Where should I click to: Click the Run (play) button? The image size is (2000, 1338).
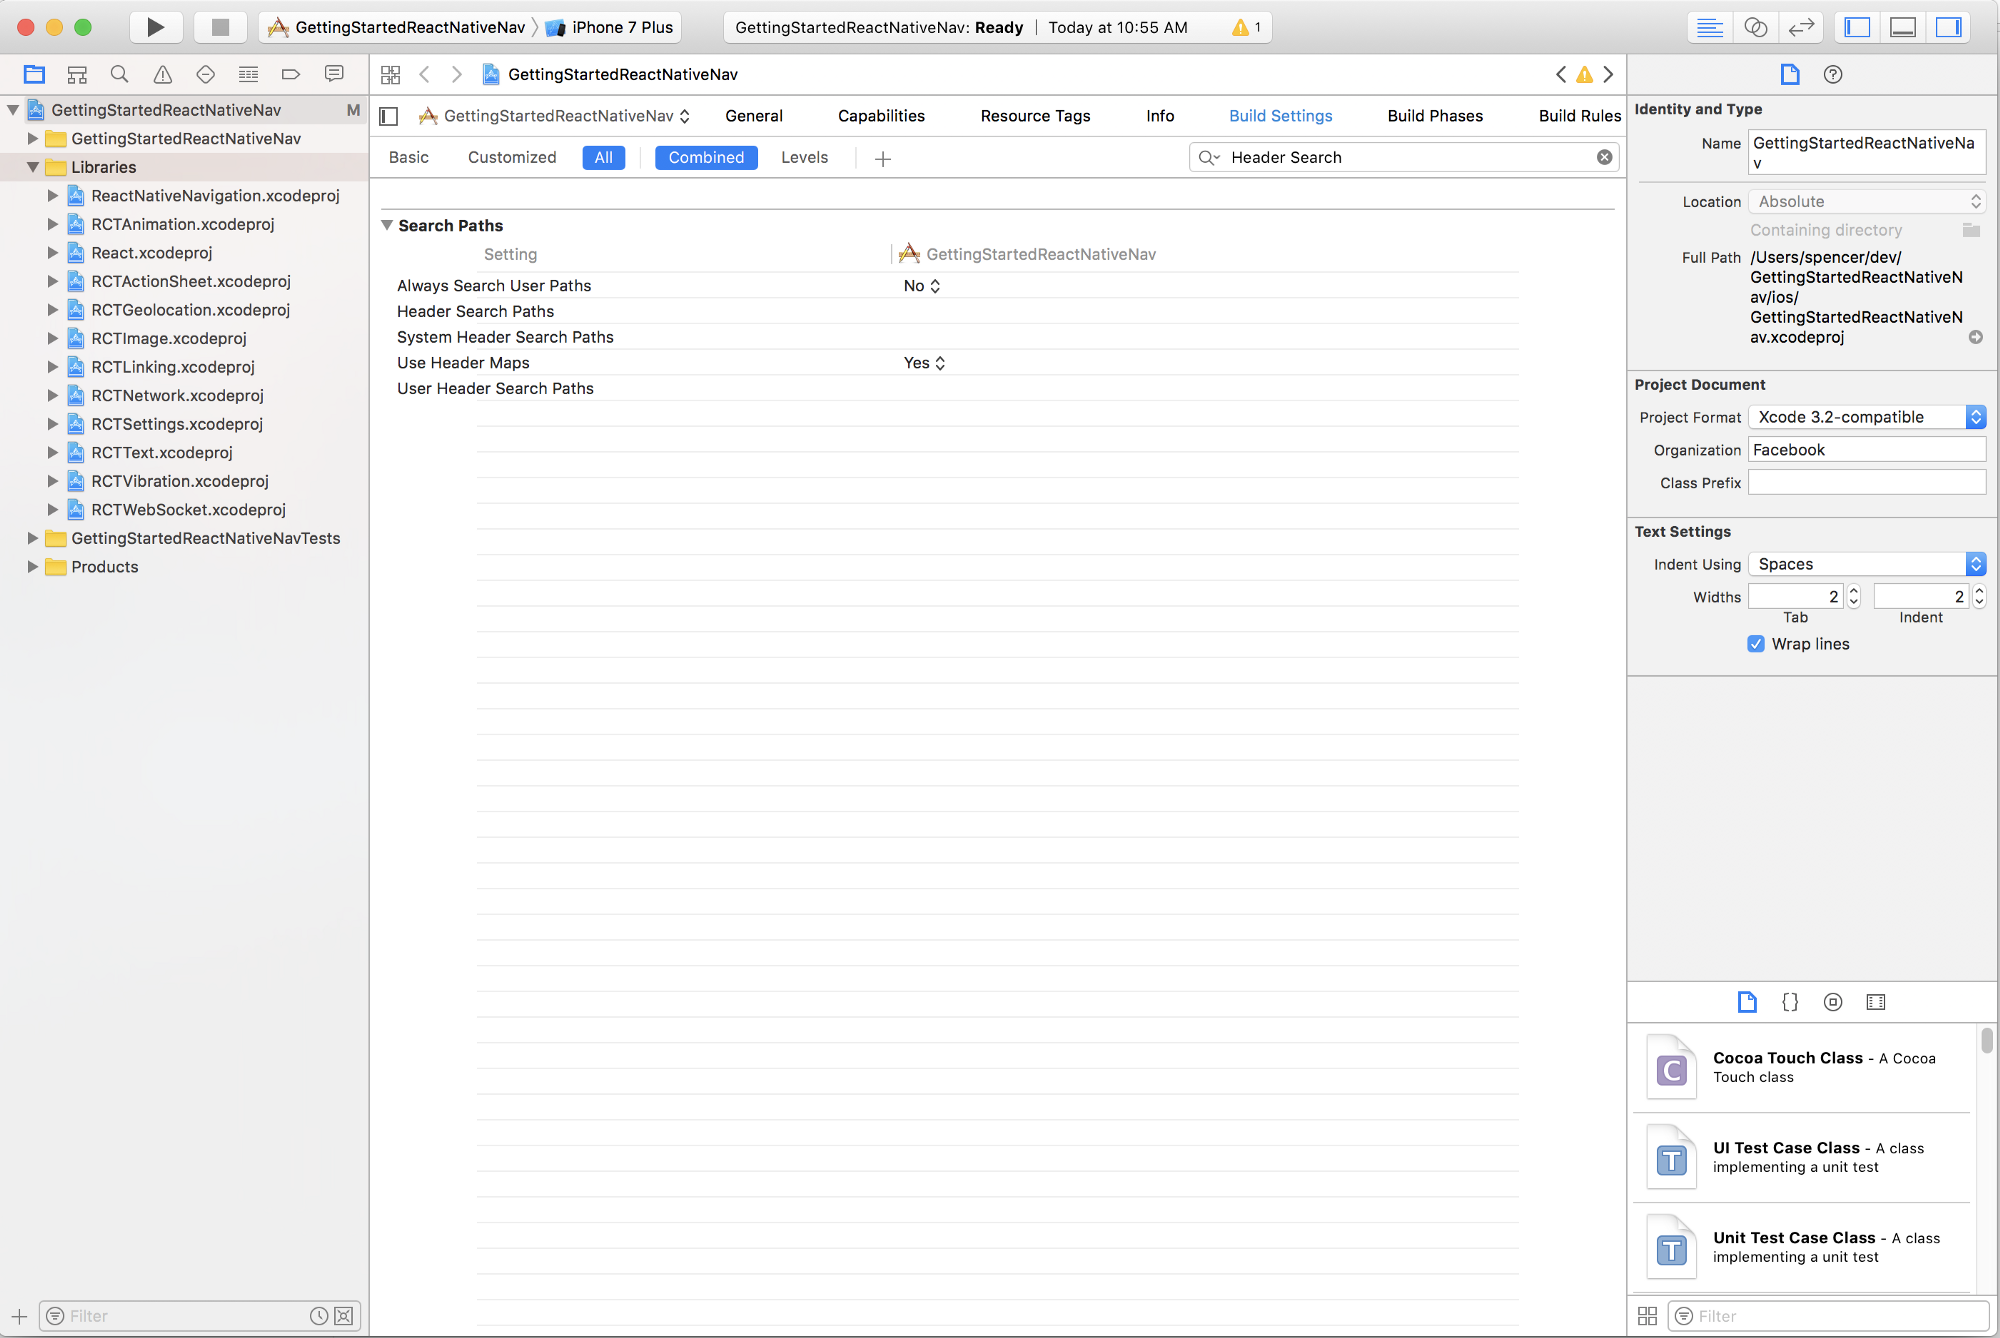click(155, 27)
